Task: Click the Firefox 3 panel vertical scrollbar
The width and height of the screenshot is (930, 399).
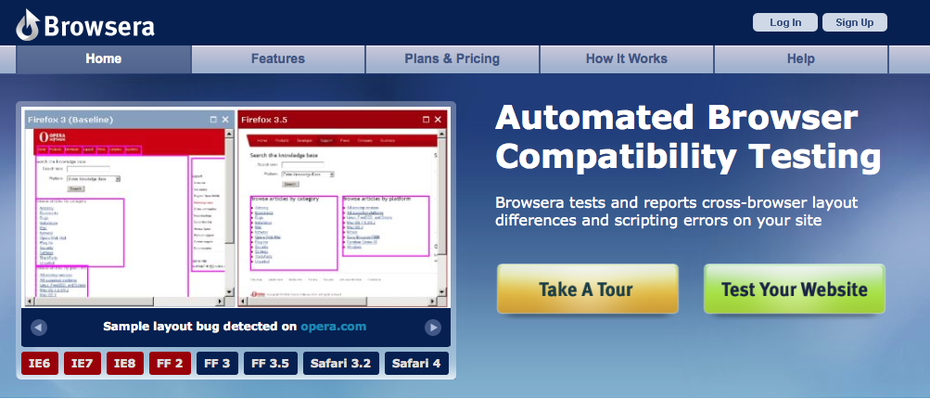Action: [230, 212]
